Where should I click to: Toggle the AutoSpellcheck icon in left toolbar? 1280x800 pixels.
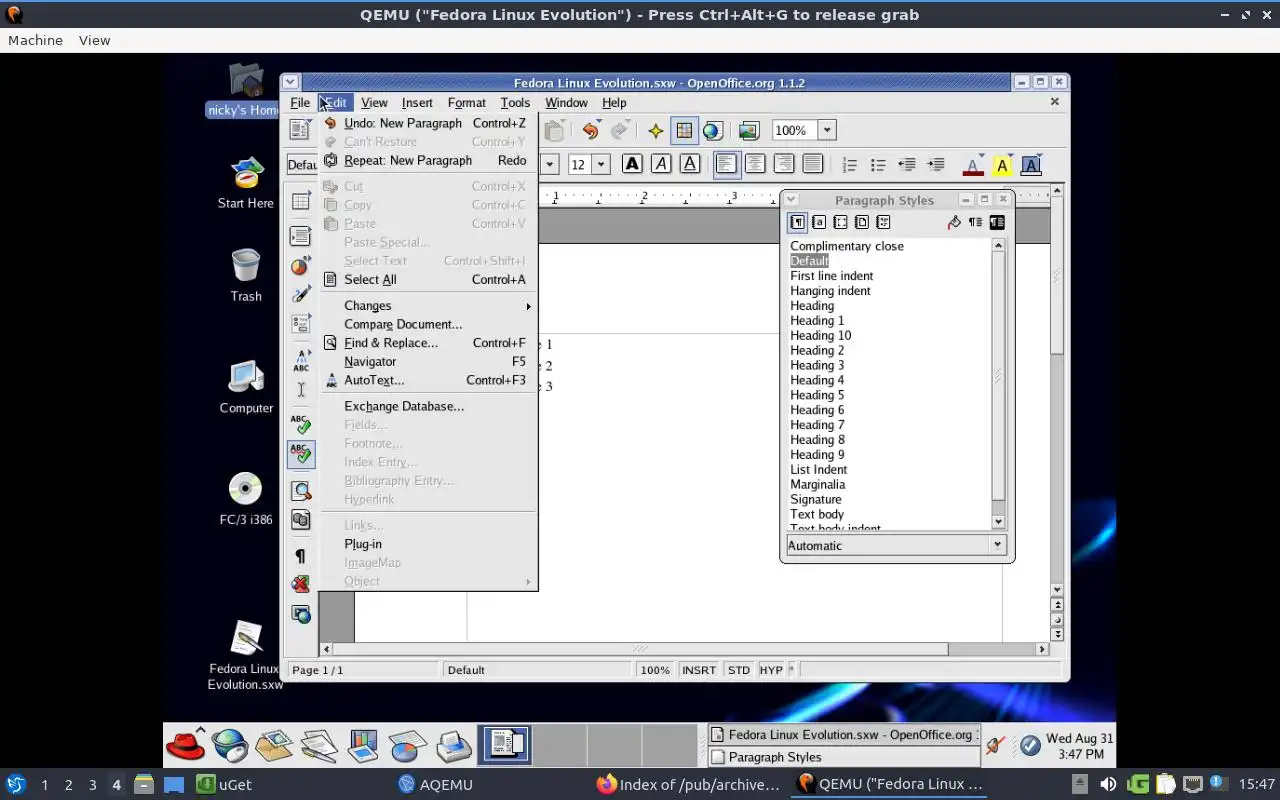click(301, 454)
